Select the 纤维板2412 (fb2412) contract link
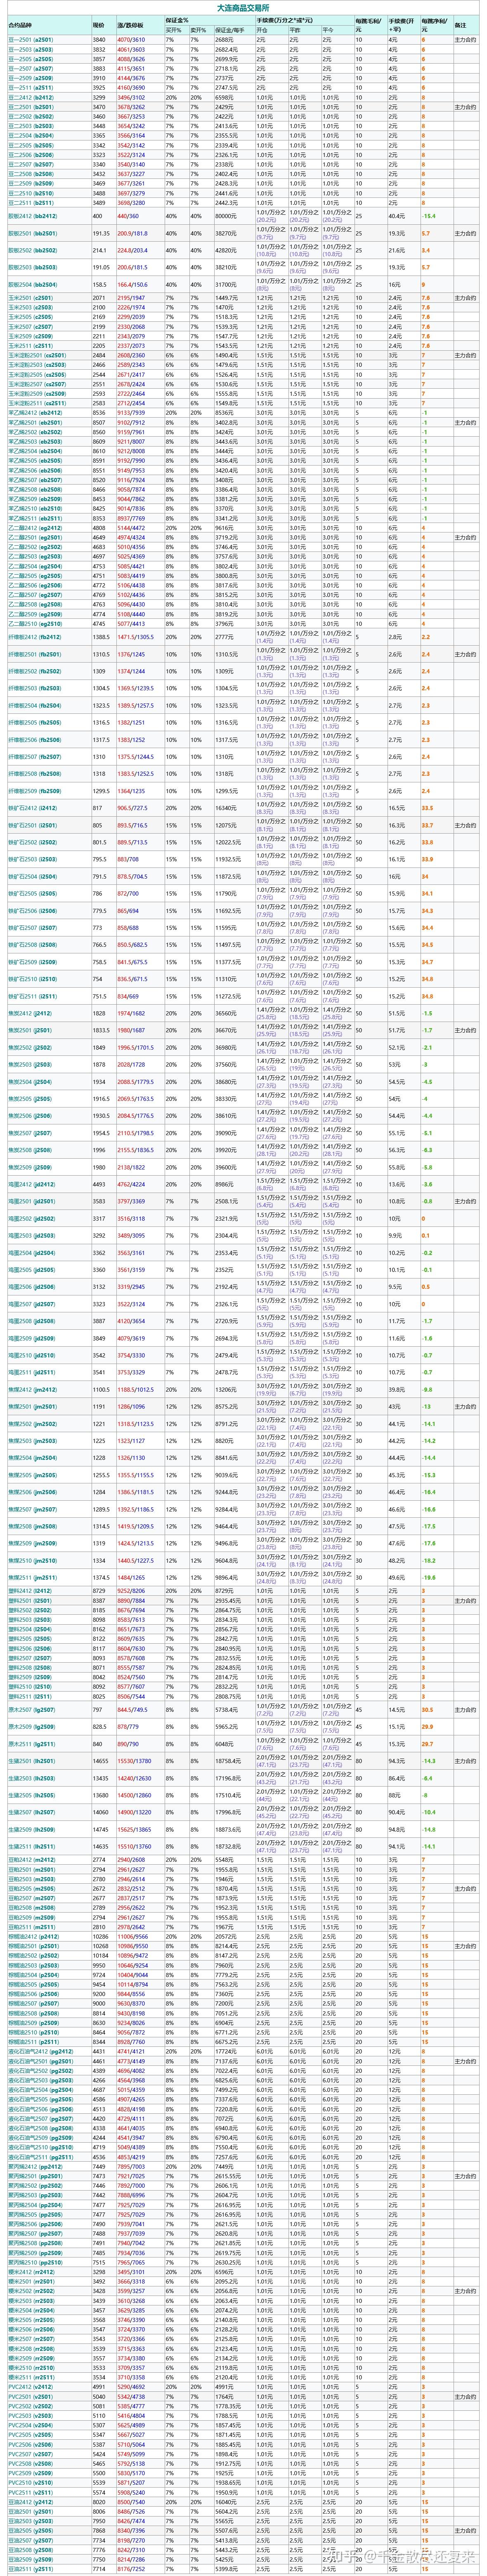This screenshot has height=2576, width=487. point(35,637)
